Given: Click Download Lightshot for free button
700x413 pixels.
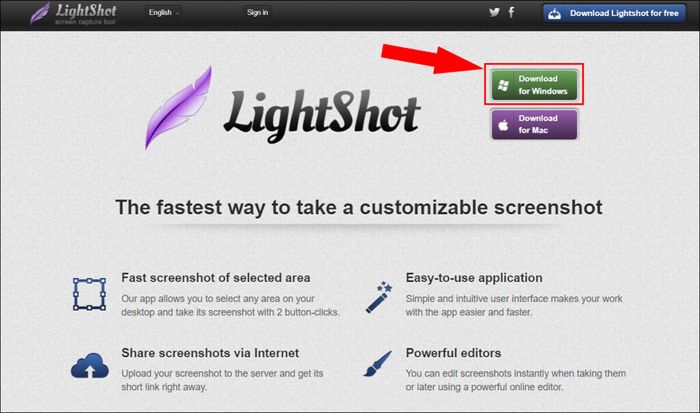Looking at the screenshot, I should pyautogui.click(x=614, y=13).
